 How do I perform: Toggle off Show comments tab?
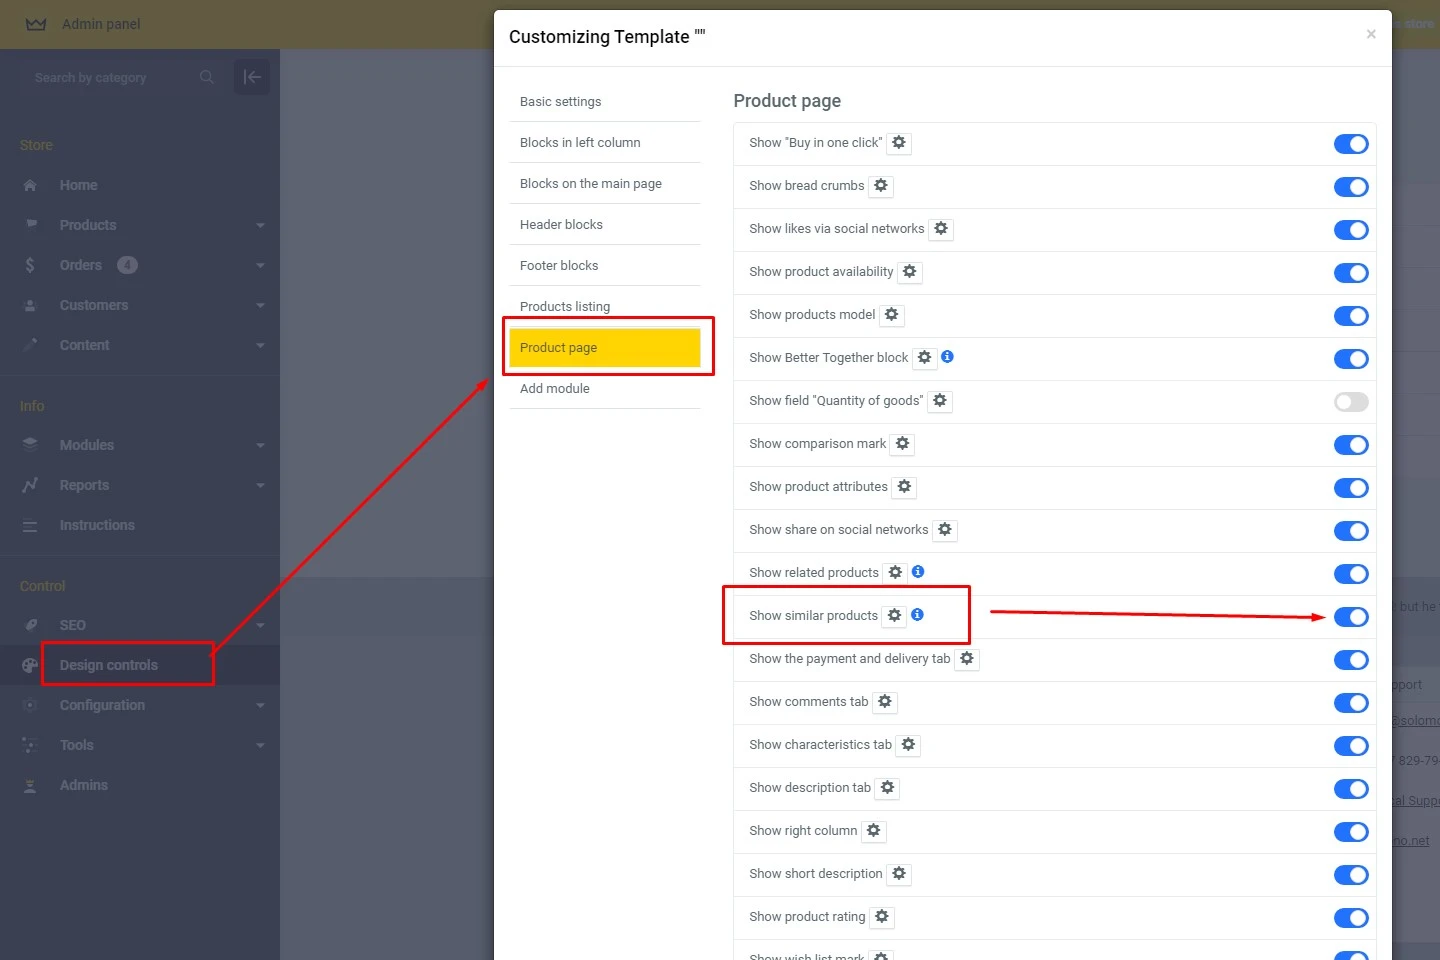(1351, 703)
